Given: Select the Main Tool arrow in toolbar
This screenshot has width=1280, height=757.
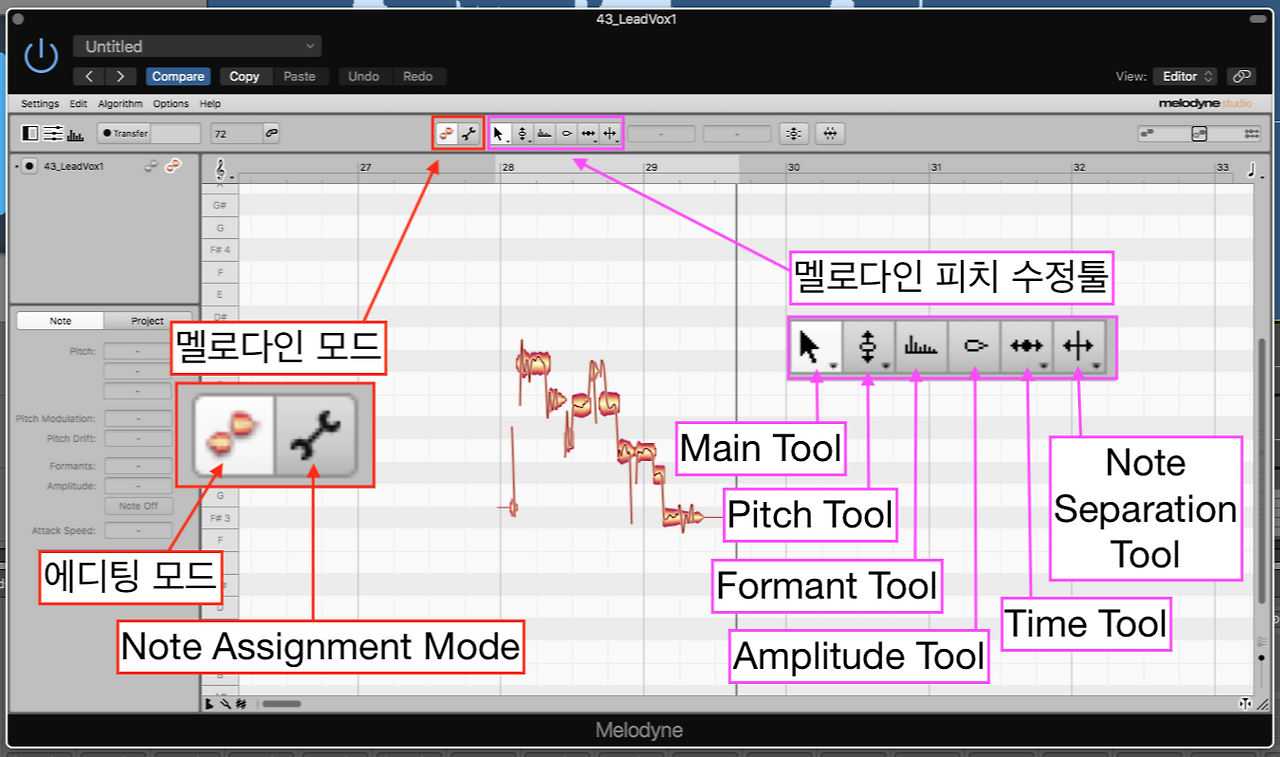Looking at the screenshot, I should click(501, 133).
